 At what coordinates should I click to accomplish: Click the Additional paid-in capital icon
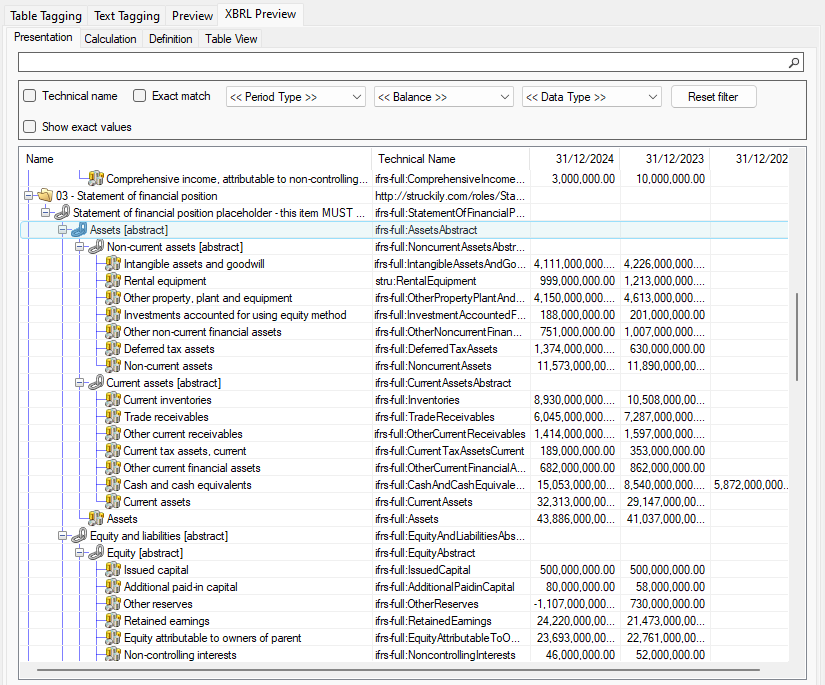coord(113,587)
